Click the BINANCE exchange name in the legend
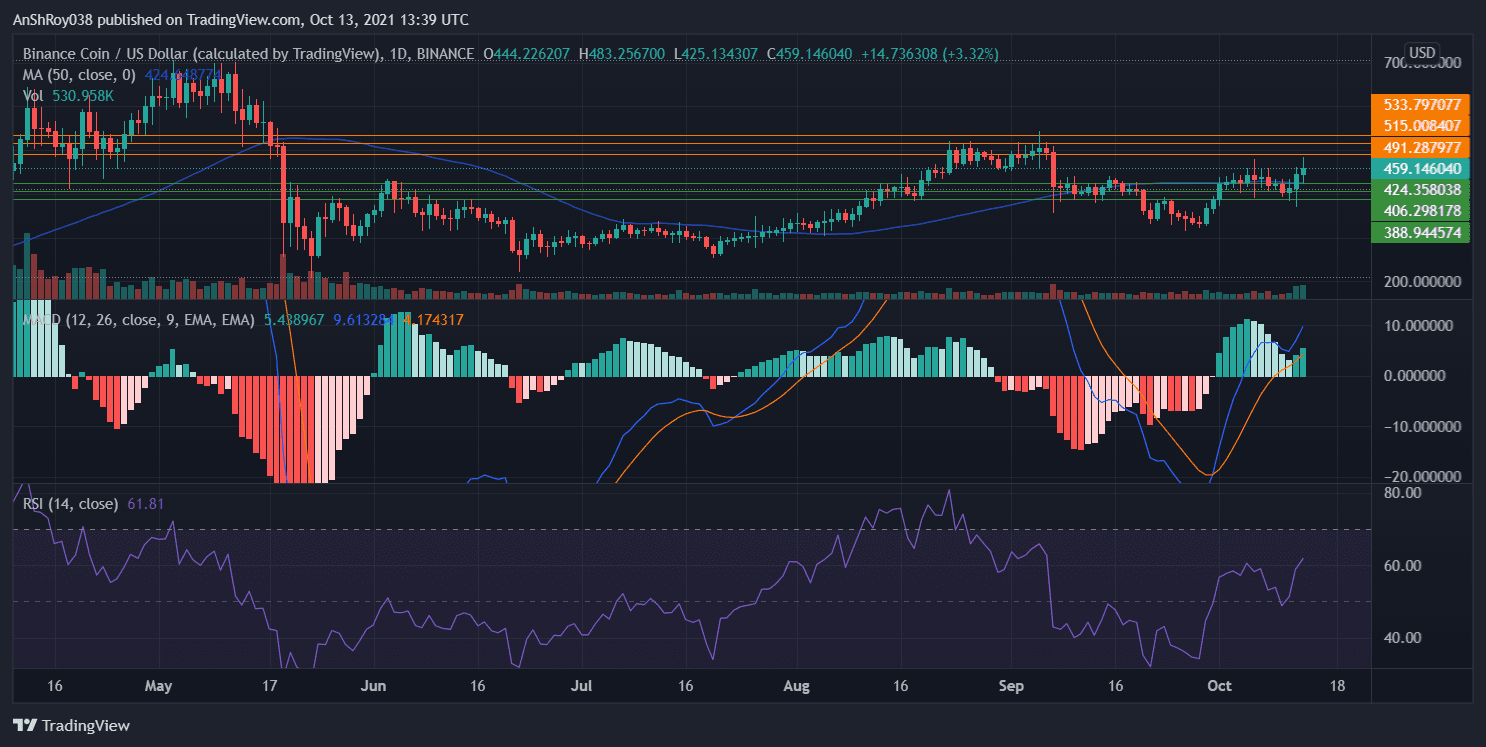Image resolution: width=1486 pixels, height=747 pixels. pos(447,54)
